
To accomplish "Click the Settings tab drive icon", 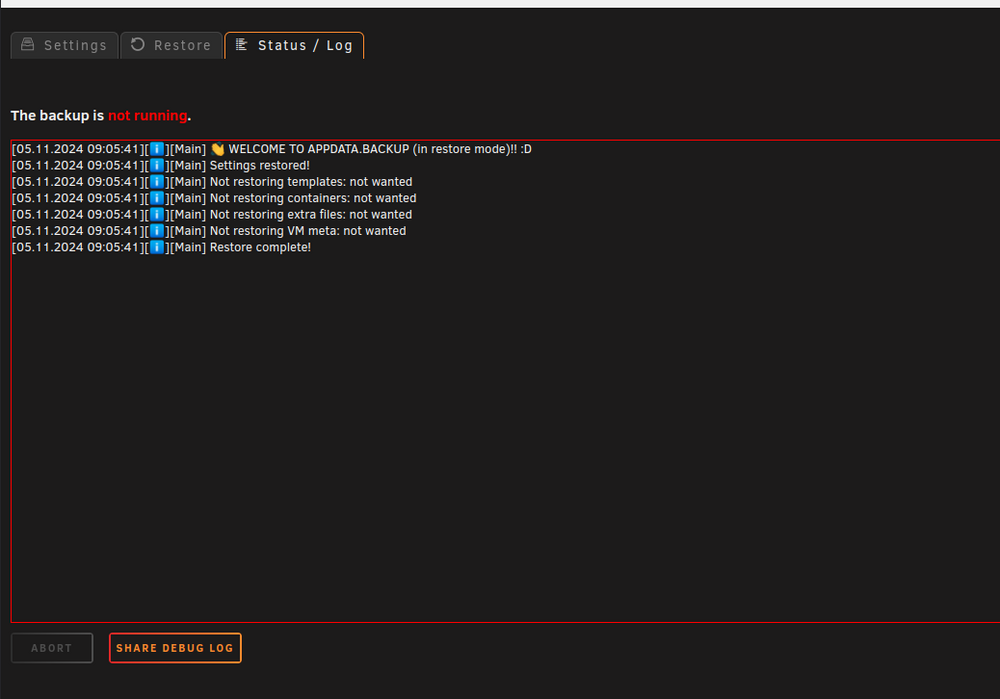I will pos(27,44).
